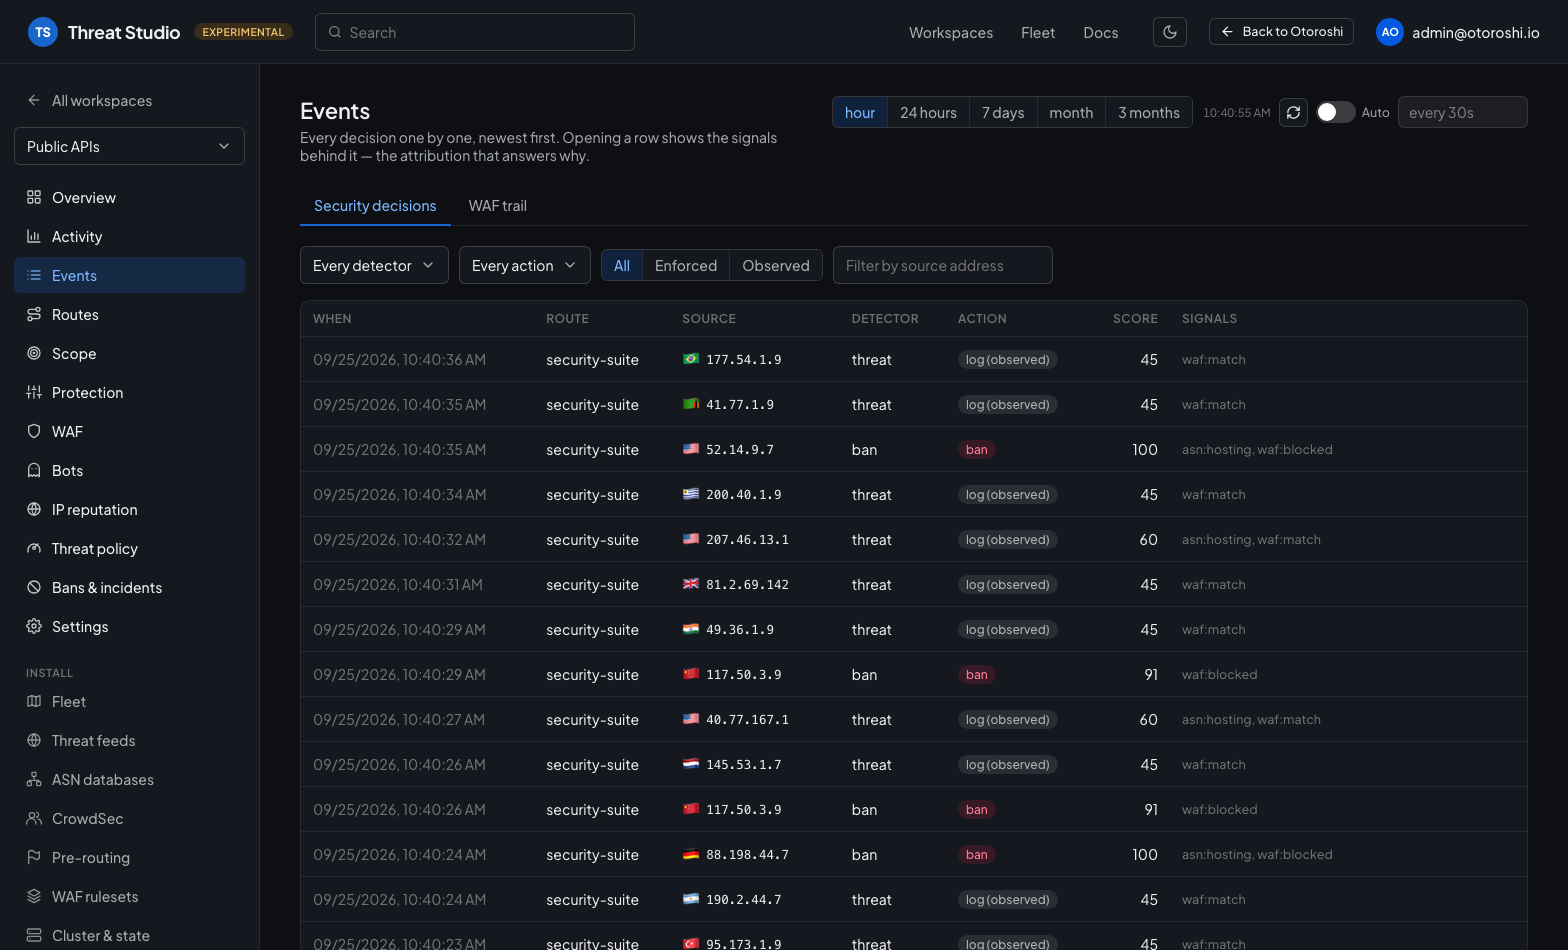Open the Docs top menu
This screenshot has height=950, width=1568.
1101,32
